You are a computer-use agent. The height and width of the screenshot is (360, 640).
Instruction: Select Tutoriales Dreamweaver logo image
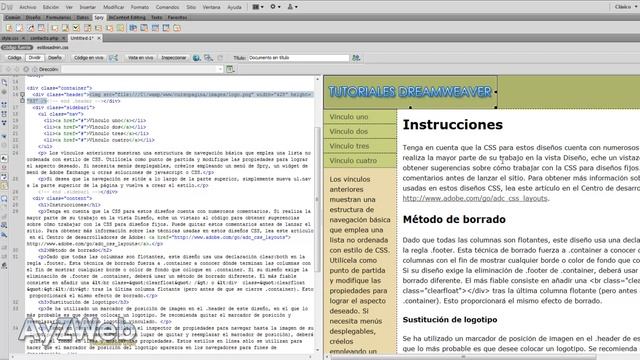(x=410, y=91)
